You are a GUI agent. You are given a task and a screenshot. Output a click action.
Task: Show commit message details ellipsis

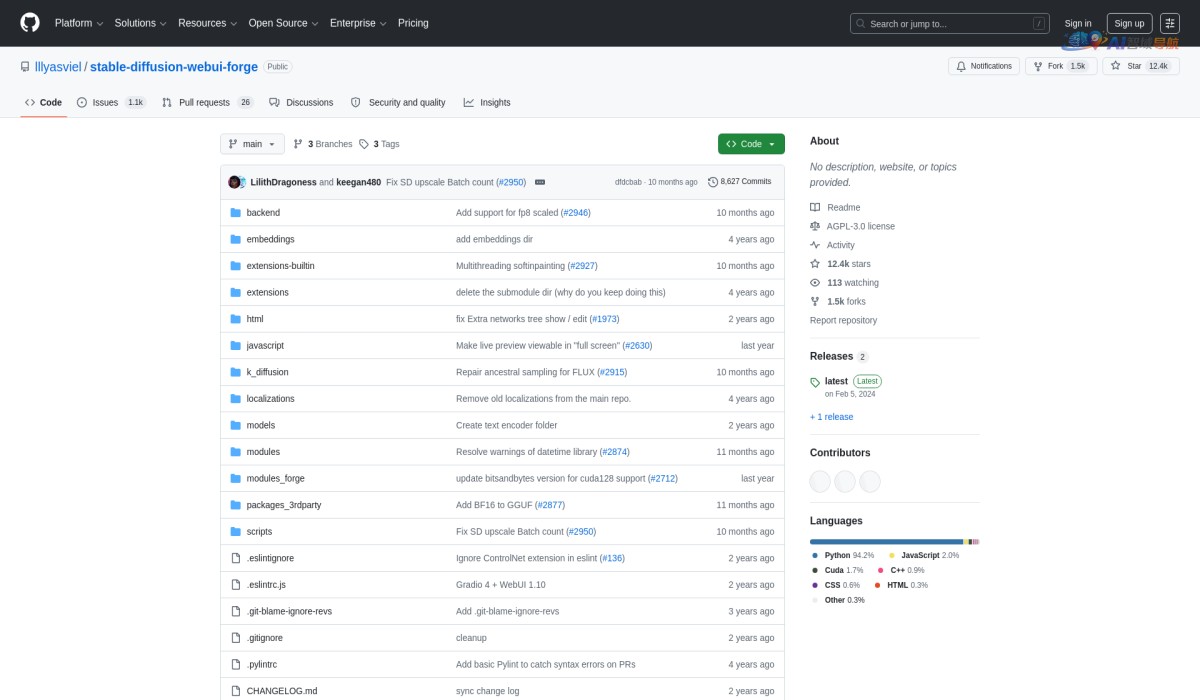(x=540, y=182)
